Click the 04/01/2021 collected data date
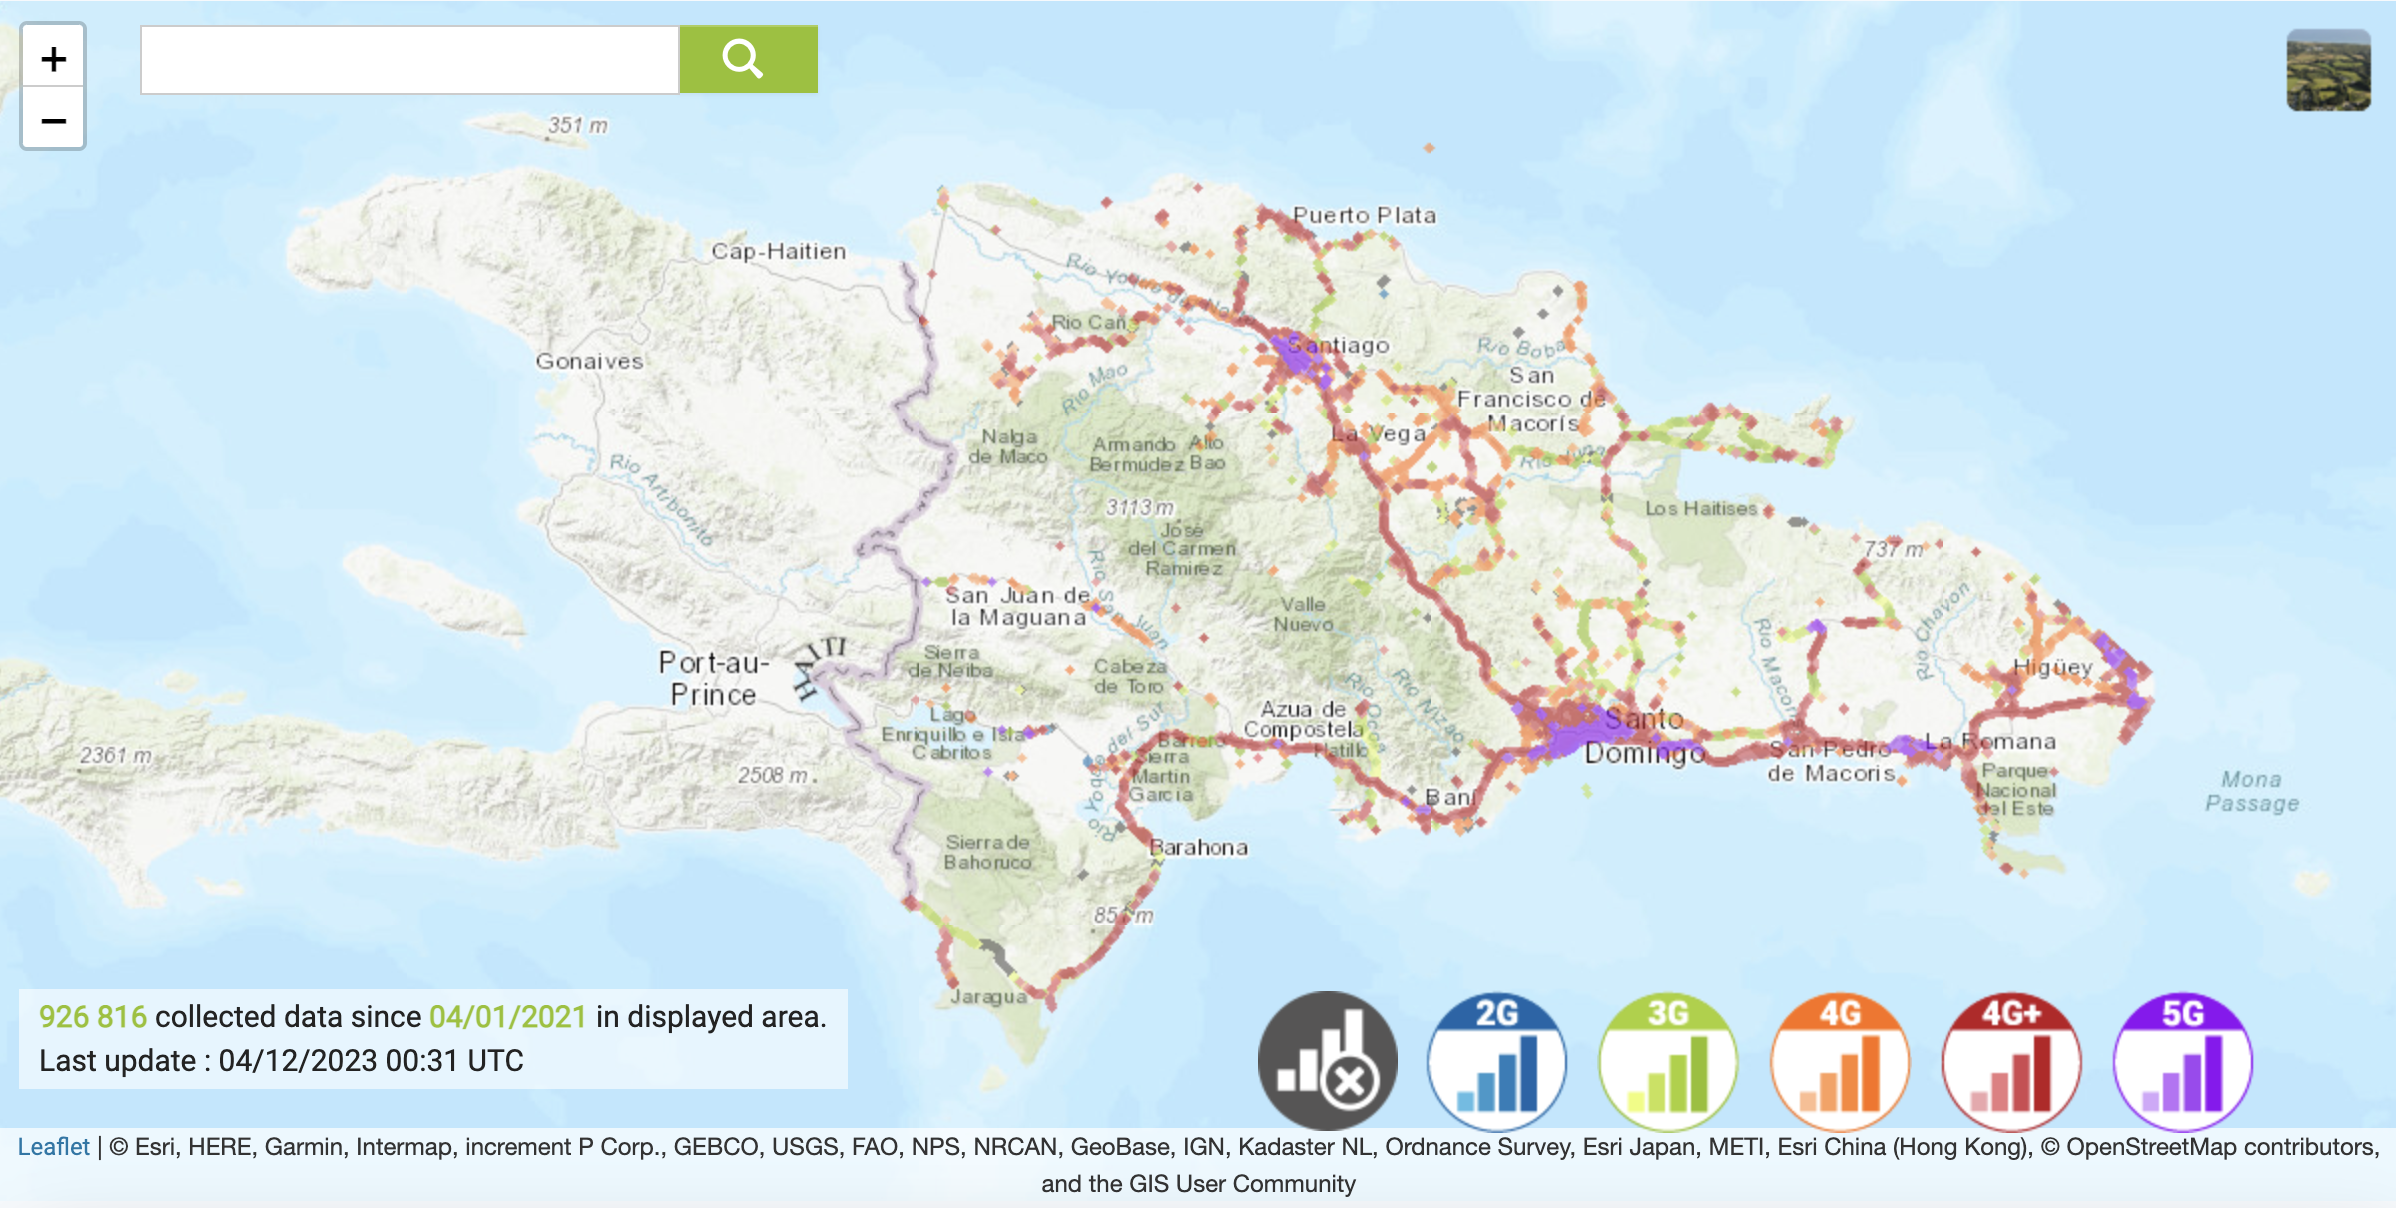The image size is (2396, 1208). (x=507, y=1017)
